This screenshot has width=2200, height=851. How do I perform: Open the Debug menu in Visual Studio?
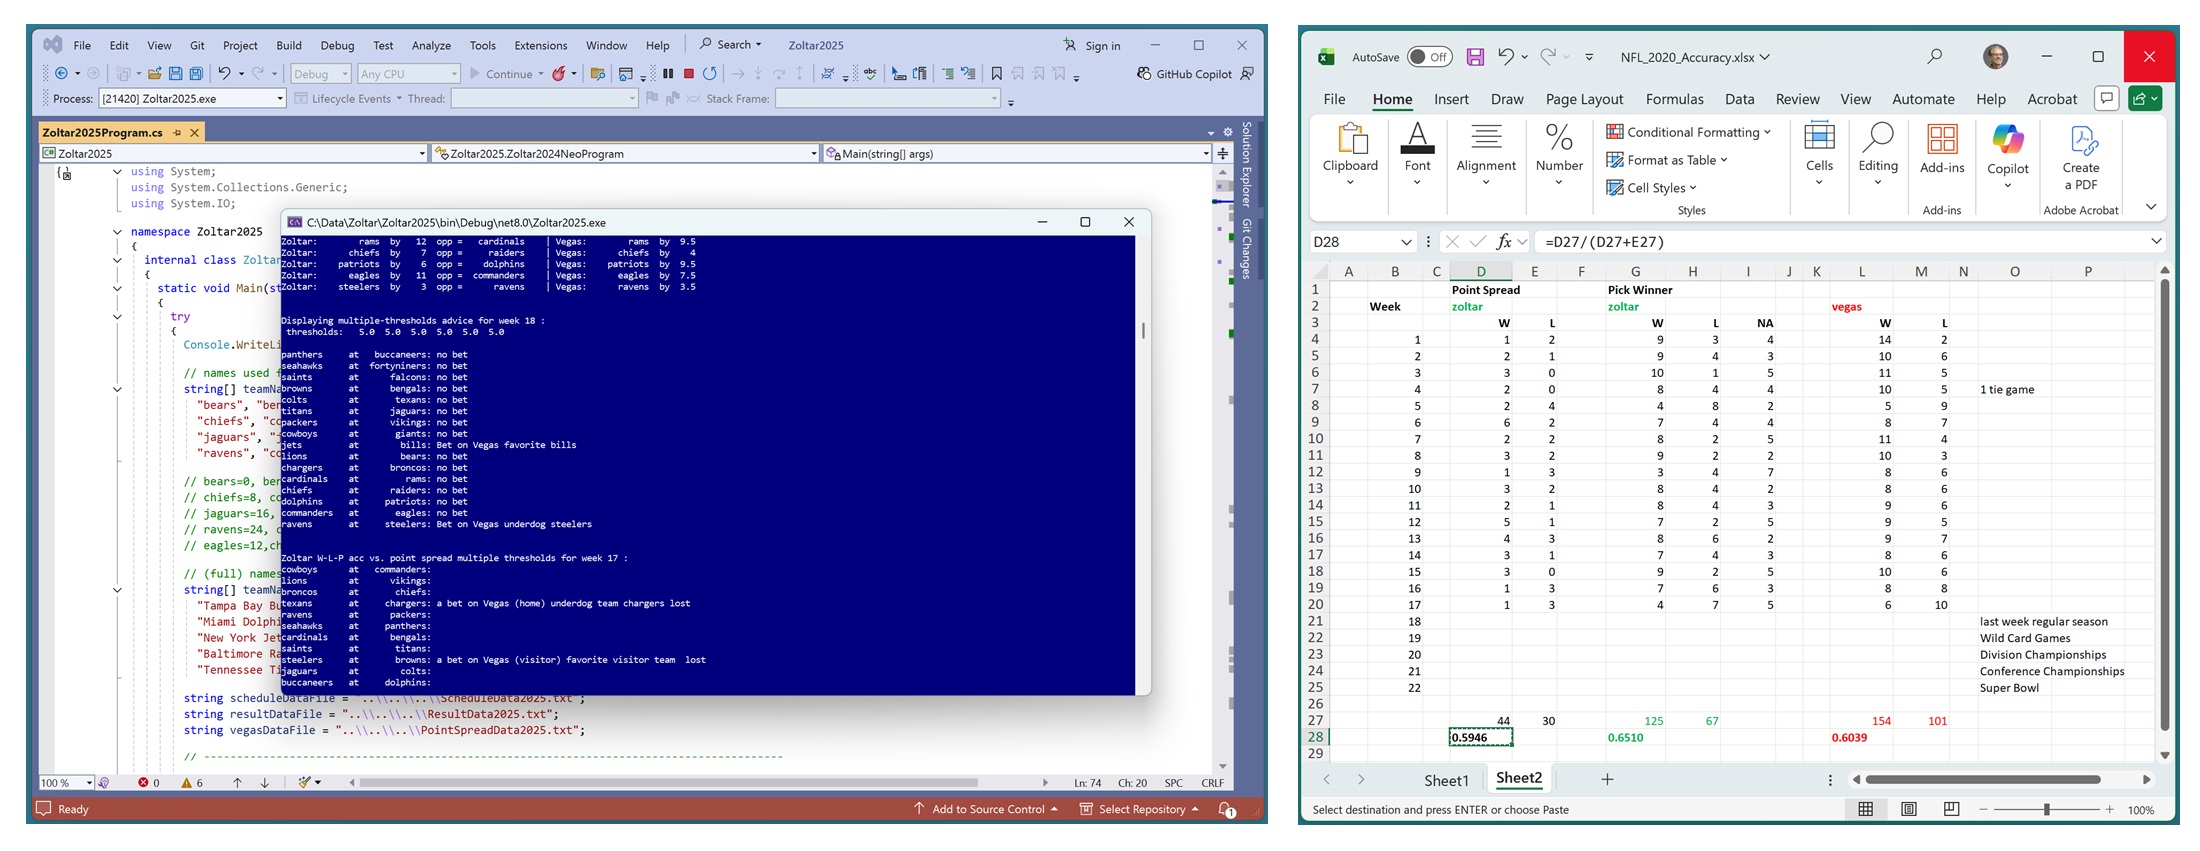pos(337,46)
